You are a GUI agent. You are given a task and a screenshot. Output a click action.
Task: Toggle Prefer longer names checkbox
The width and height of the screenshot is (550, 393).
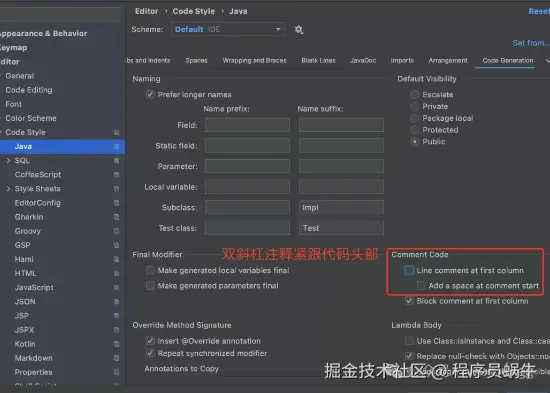pyautogui.click(x=150, y=94)
